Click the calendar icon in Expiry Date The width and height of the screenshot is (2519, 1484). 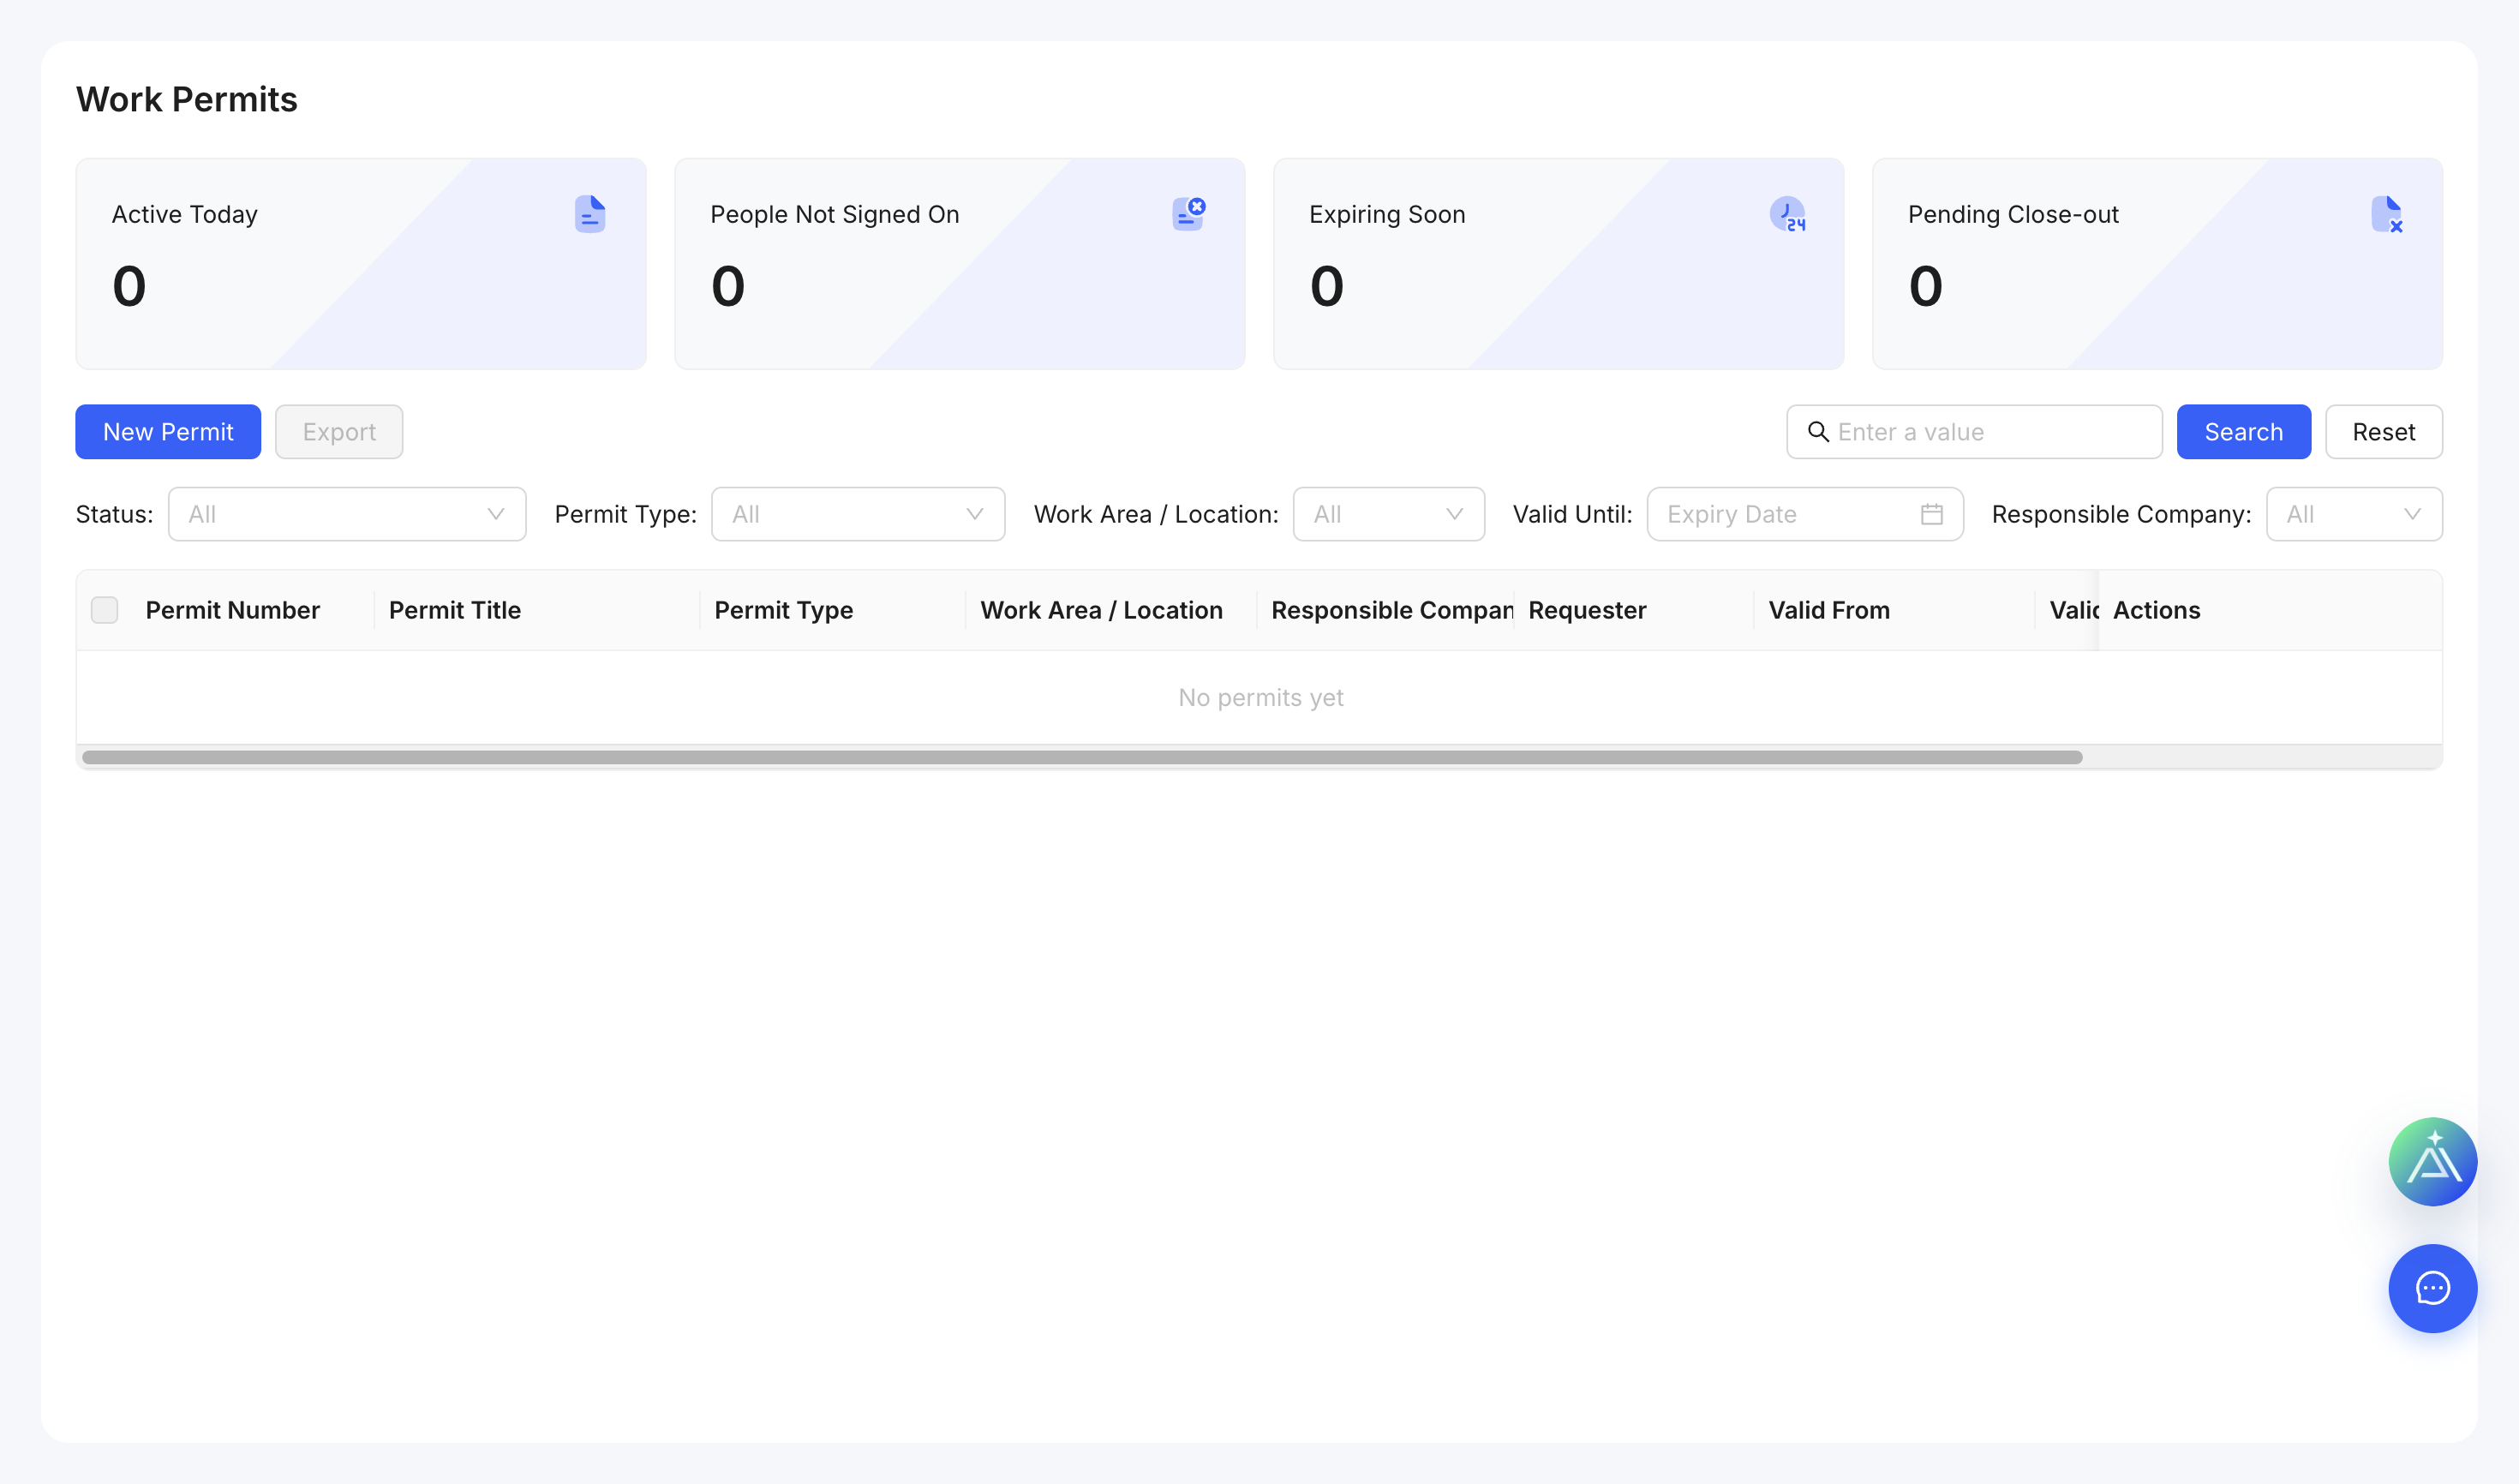coord(1931,514)
